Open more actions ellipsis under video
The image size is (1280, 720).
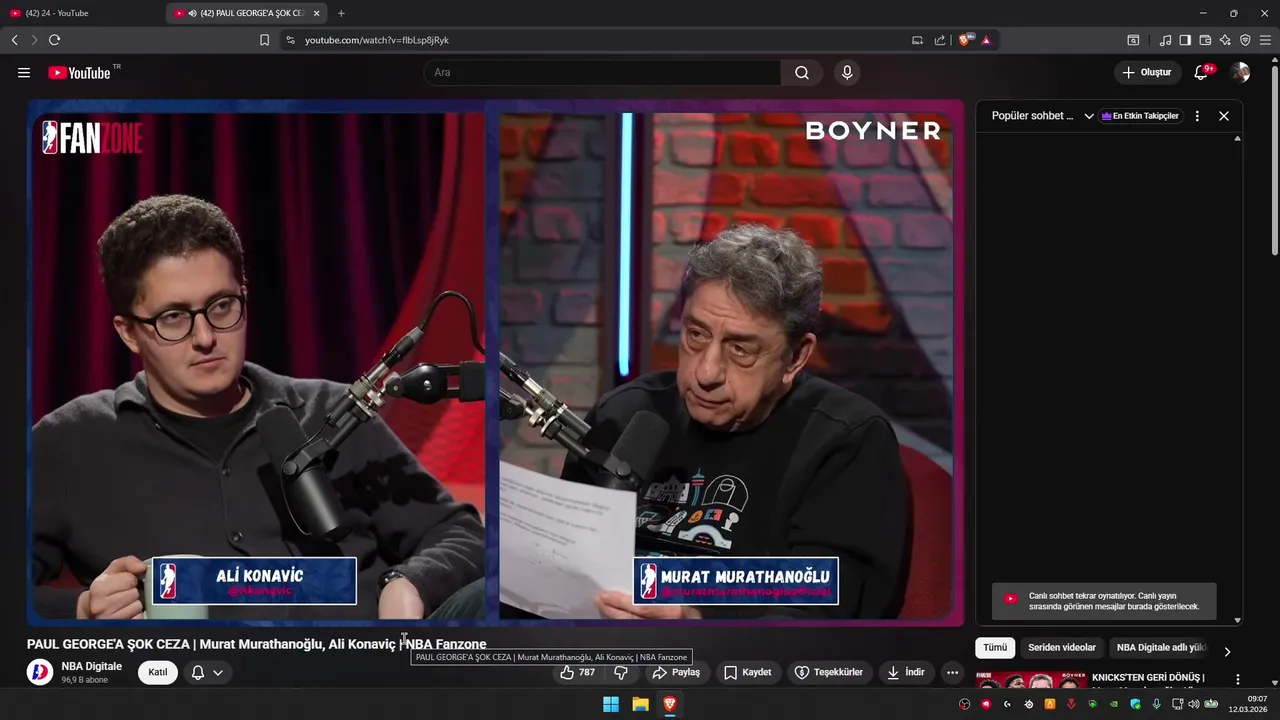952,672
